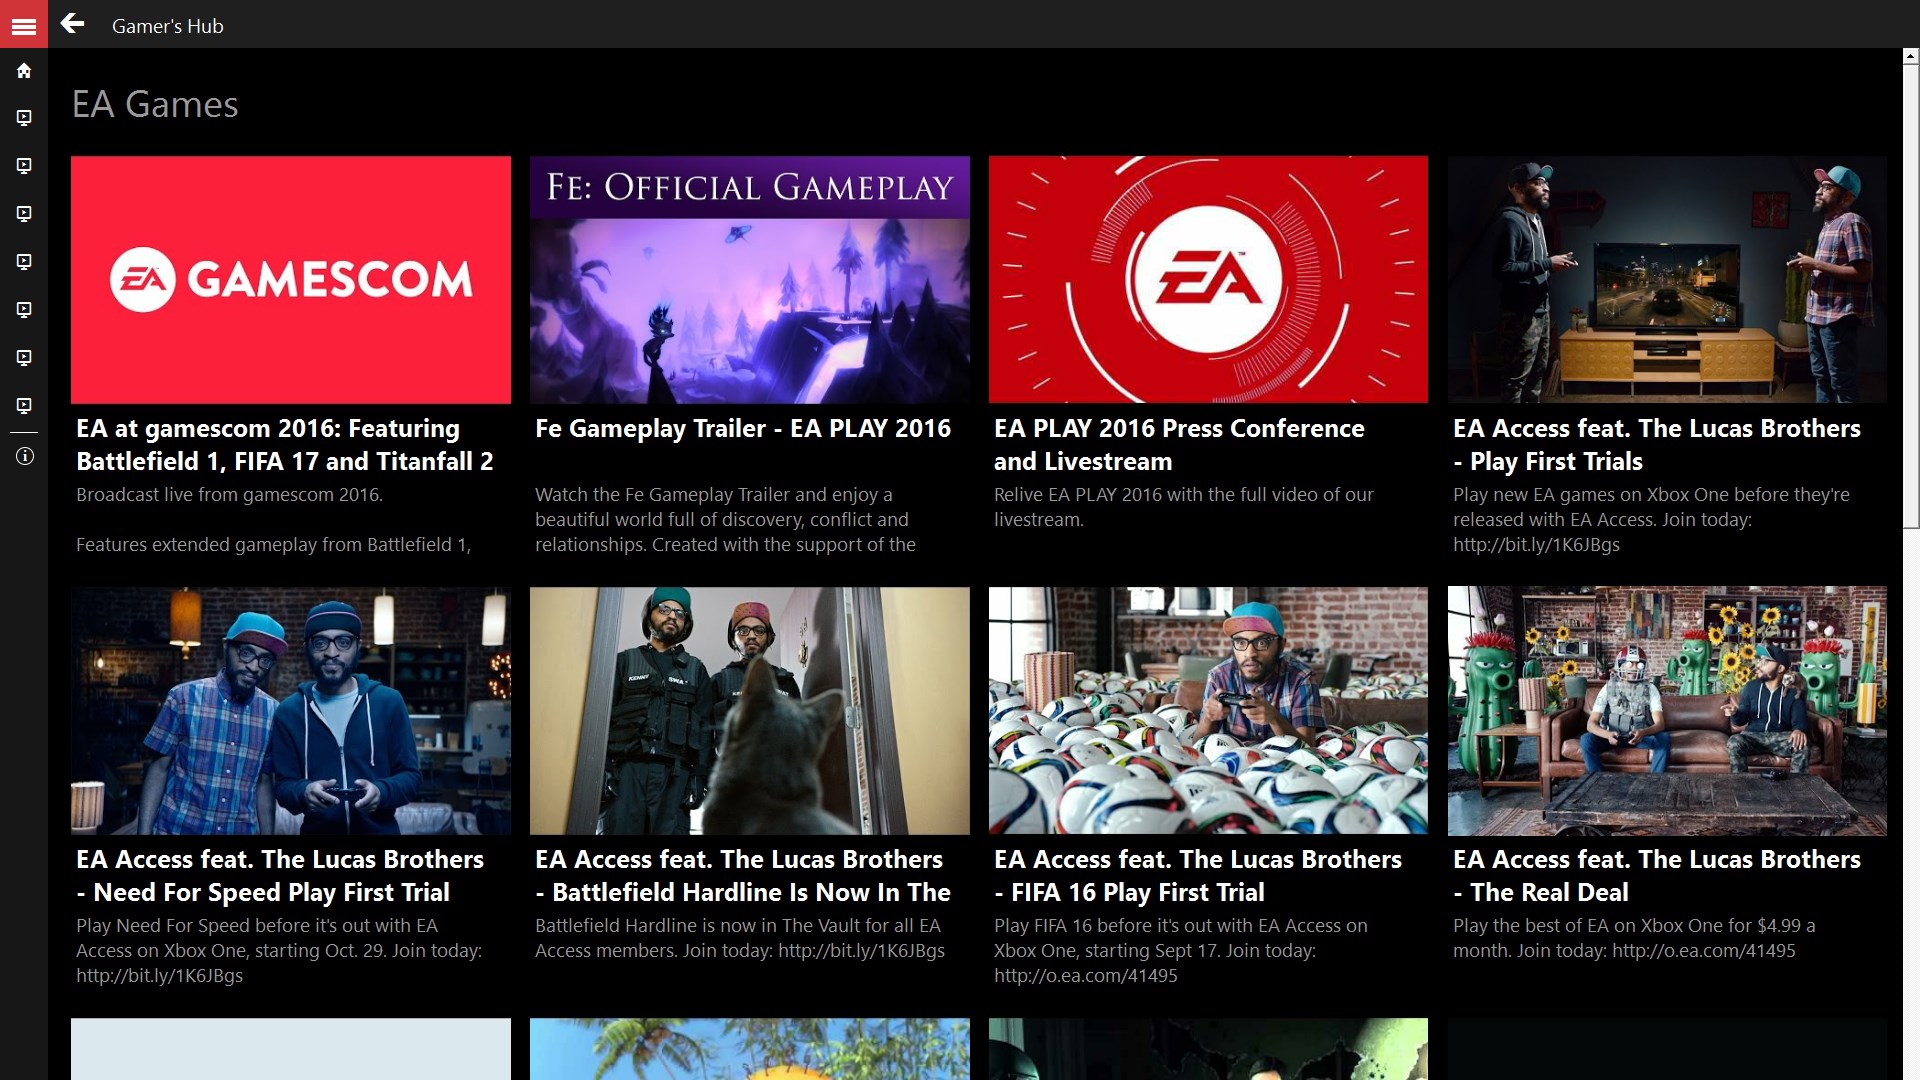1920x1080 pixels.
Task: Open Lucas Brothers Play First Trials thumbnail
Action: click(1667, 279)
